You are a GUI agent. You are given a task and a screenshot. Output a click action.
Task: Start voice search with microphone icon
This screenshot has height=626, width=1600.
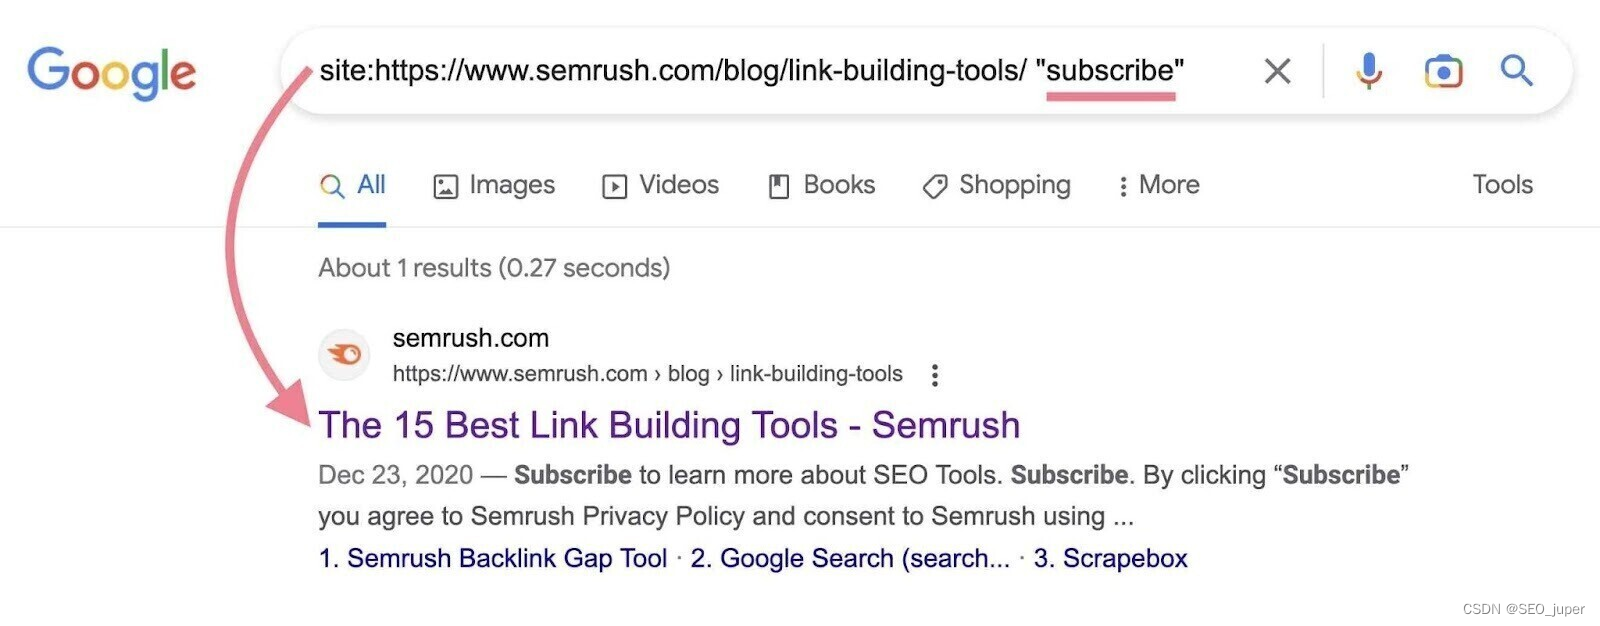point(1369,71)
